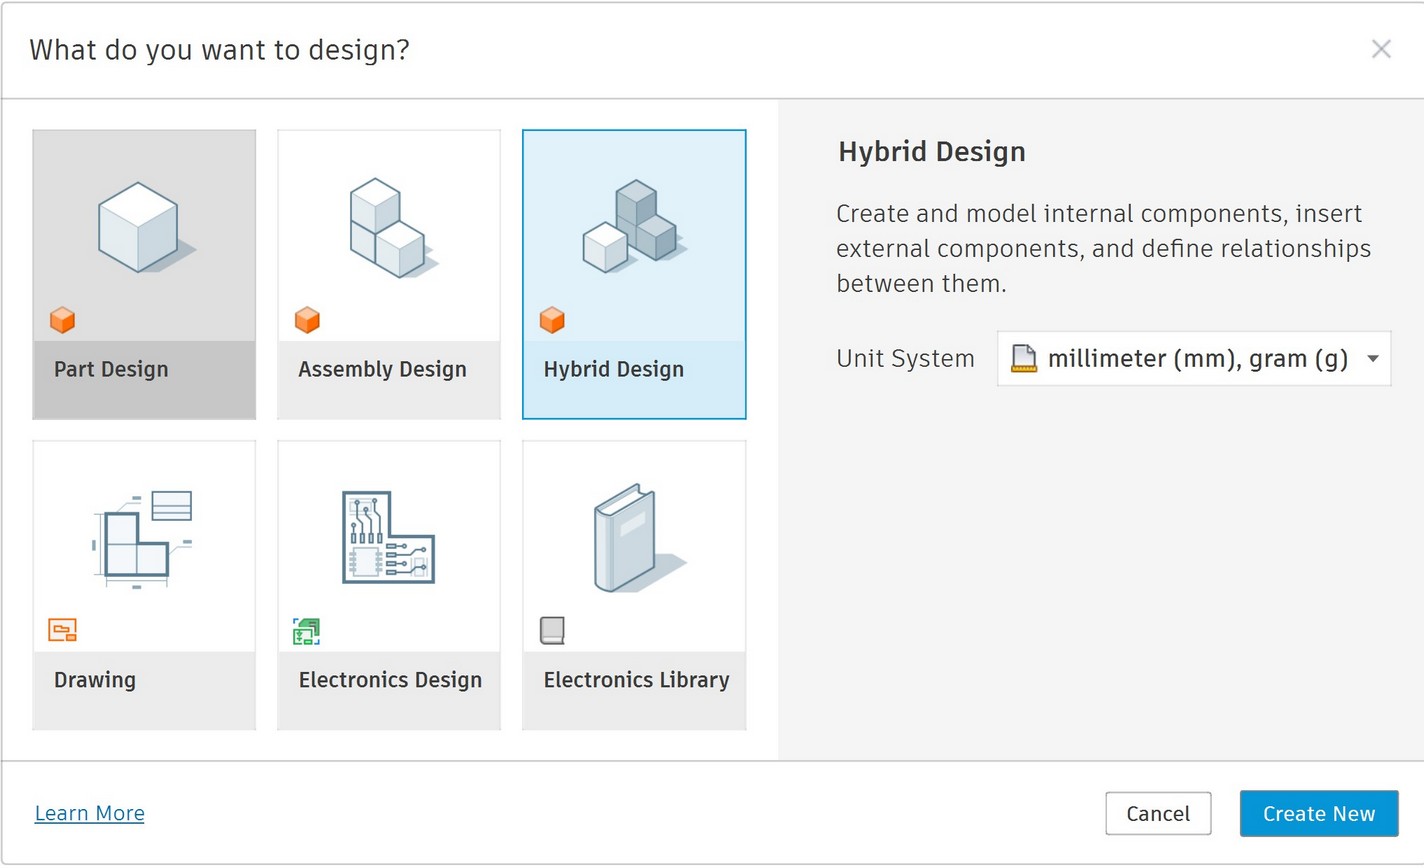
Task: Close the design type dialog
Action: click(x=1381, y=49)
